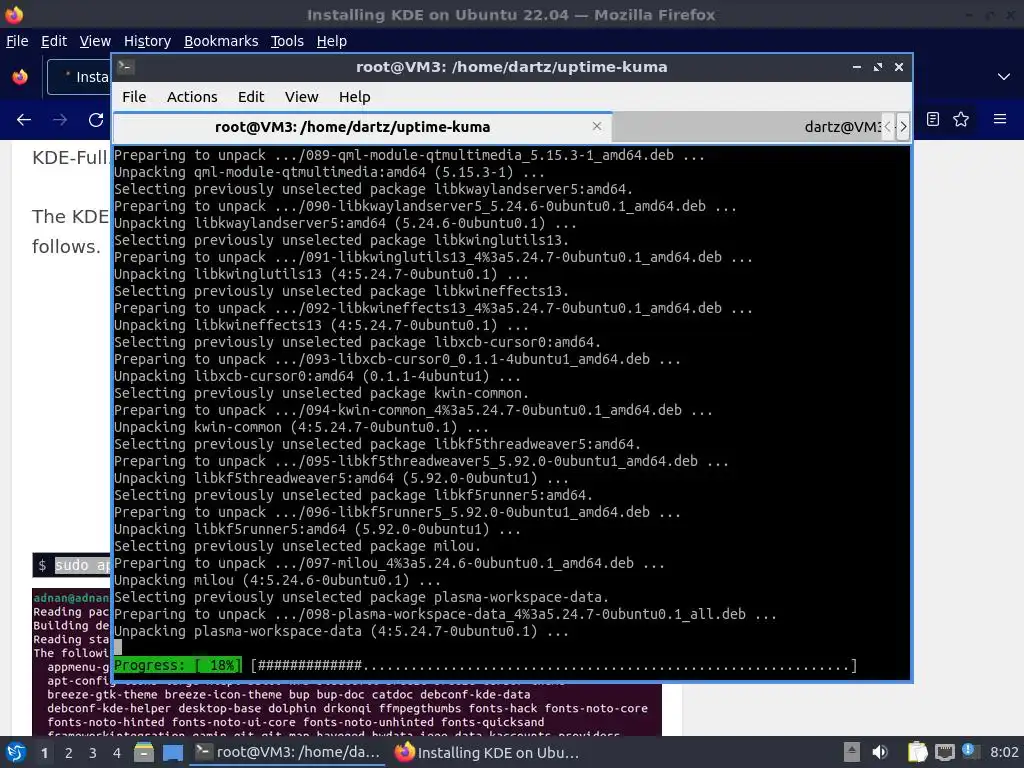Select the Installing KDE Firefox taskbar entry
The image size is (1024, 768).
487,752
